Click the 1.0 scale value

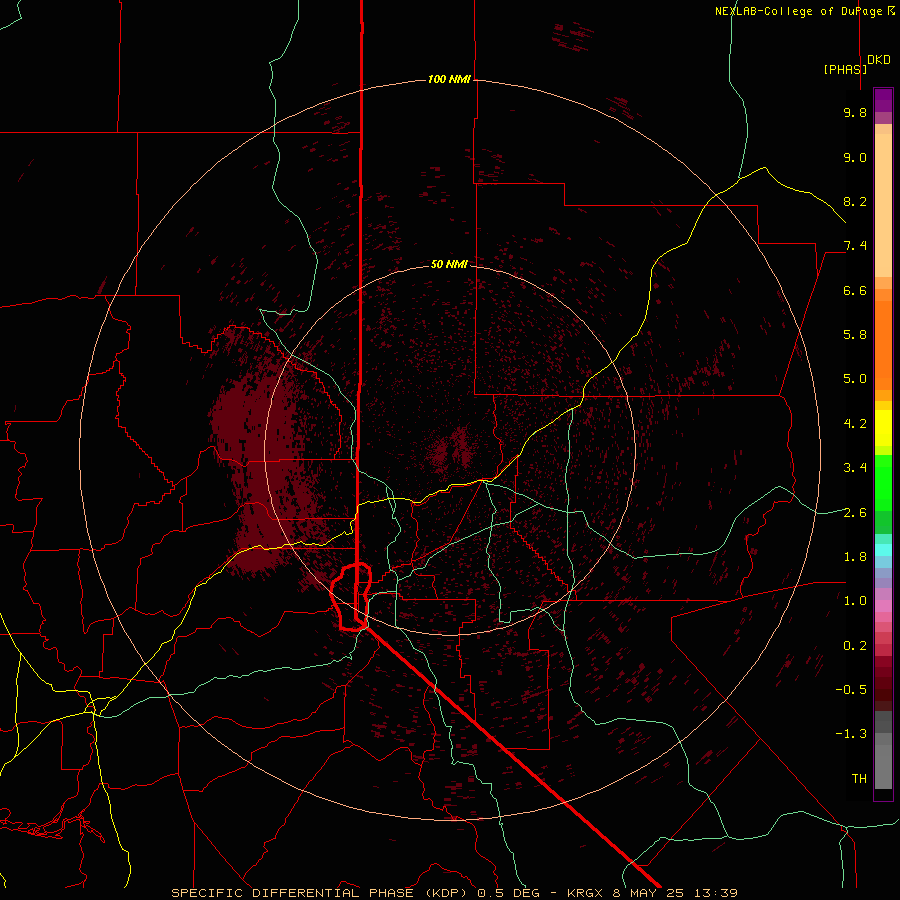855,601
